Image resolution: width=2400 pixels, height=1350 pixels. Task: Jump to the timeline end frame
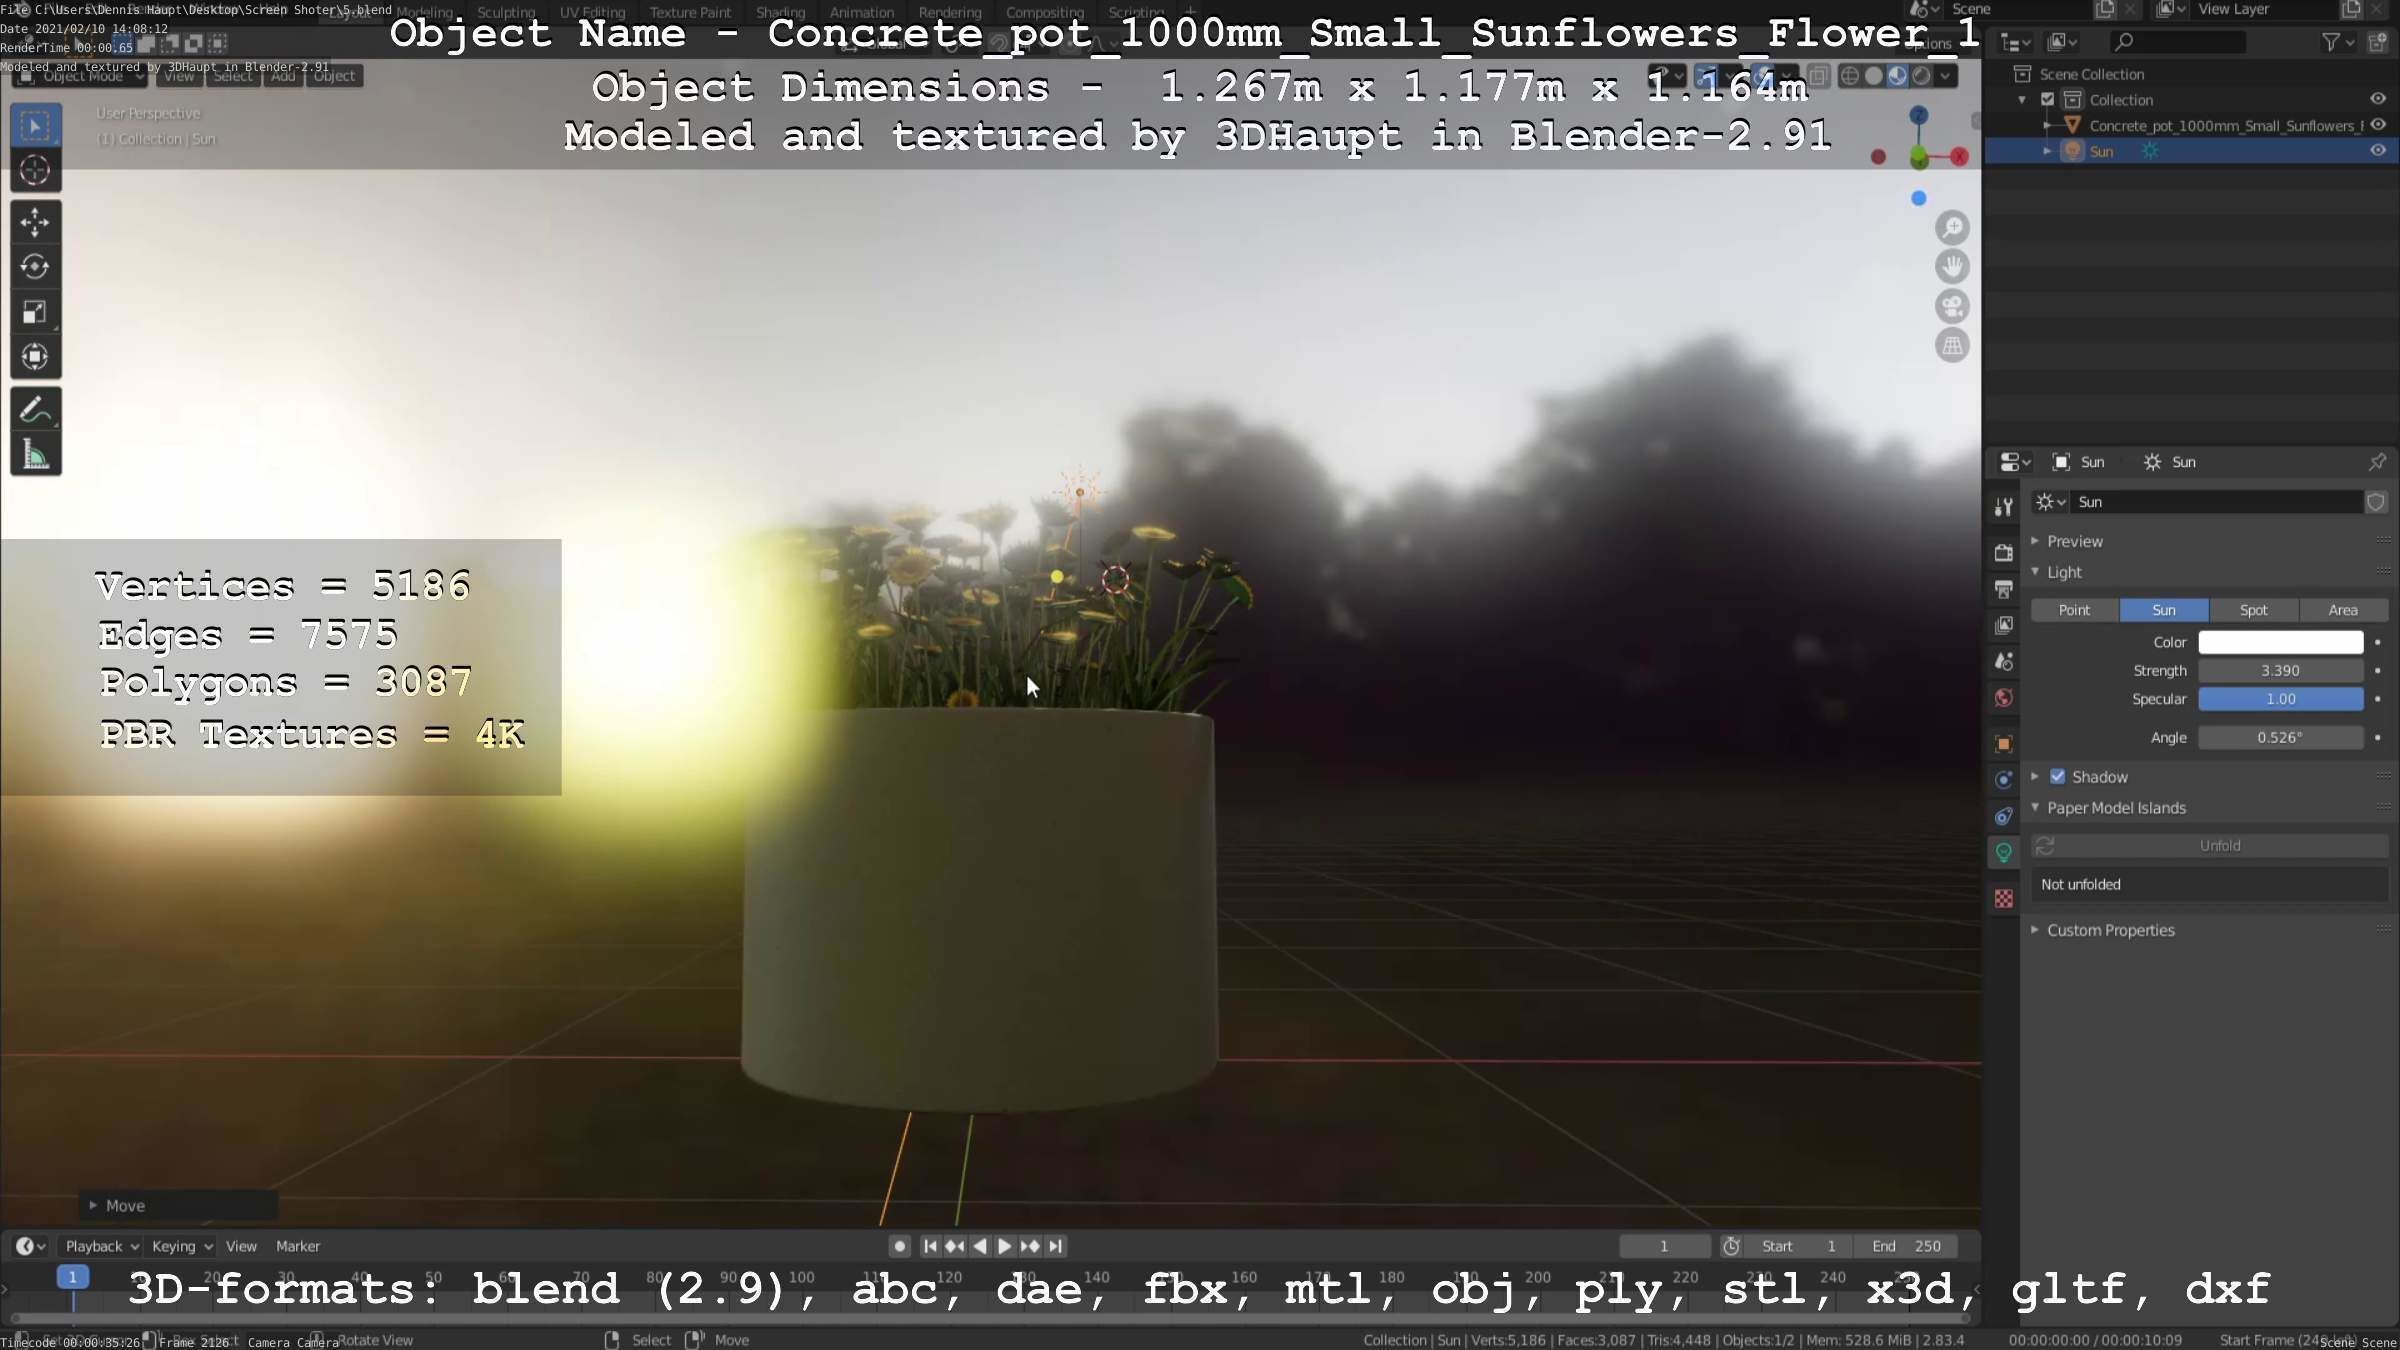pos(1055,1246)
